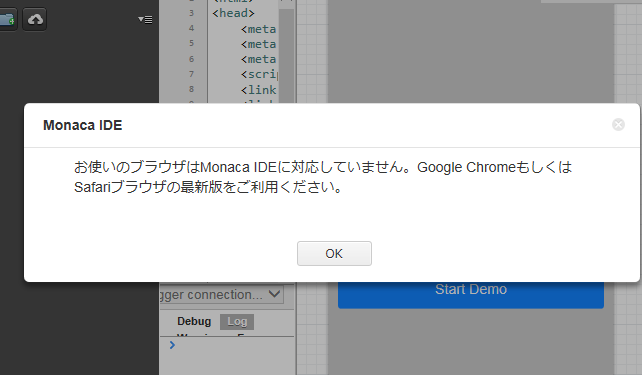Click the console prompt arrow
The width and height of the screenshot is (642, 375).
(x=172, y=345)
